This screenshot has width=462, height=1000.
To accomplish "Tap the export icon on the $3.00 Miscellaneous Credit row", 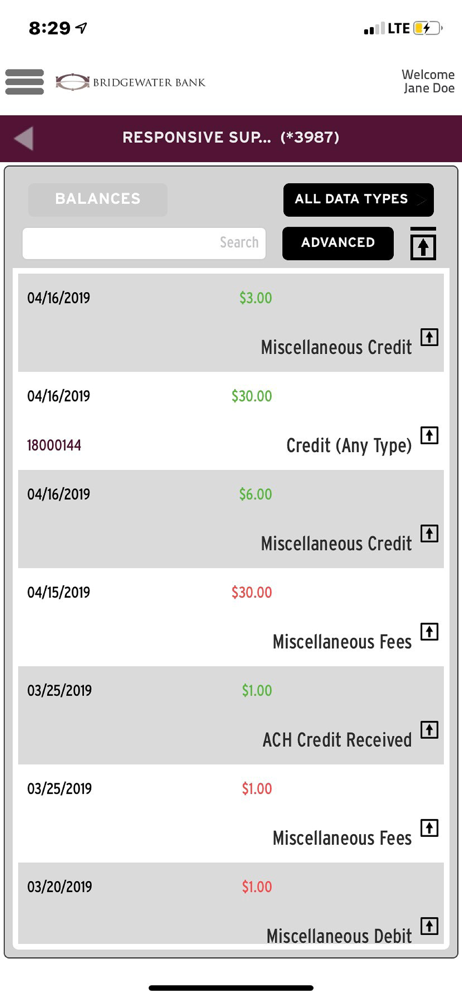I will 430,337.
